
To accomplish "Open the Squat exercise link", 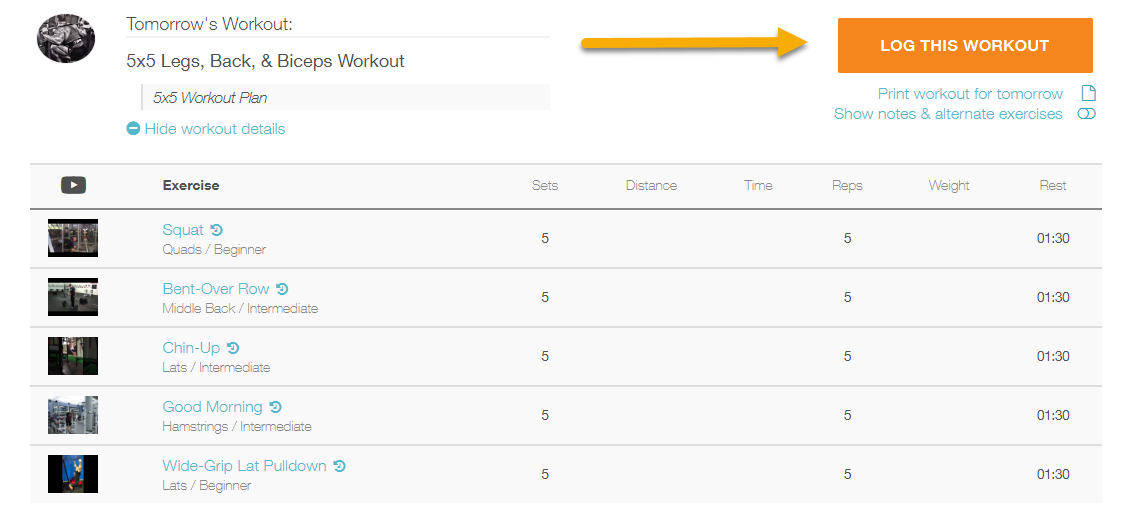I will click(183, 230).
